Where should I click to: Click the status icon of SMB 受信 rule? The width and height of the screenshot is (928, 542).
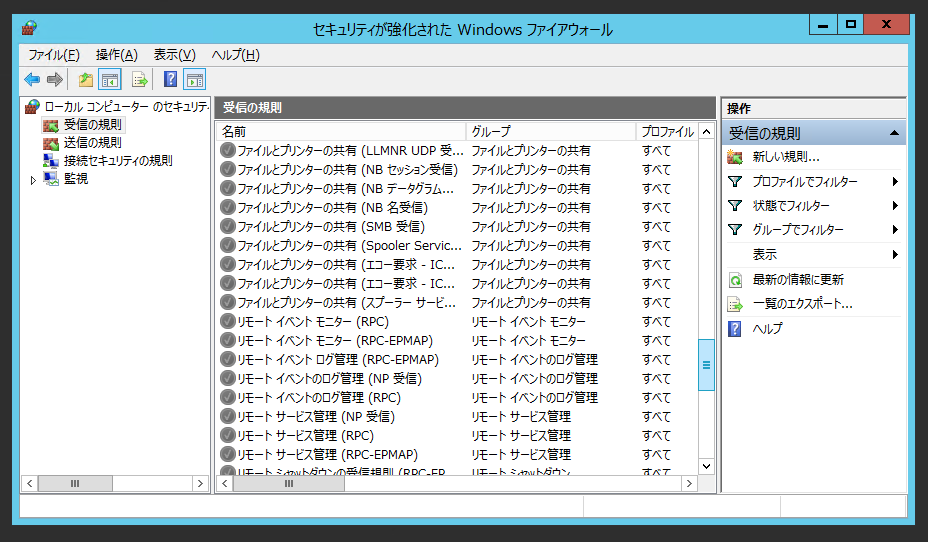coord(228,226)
